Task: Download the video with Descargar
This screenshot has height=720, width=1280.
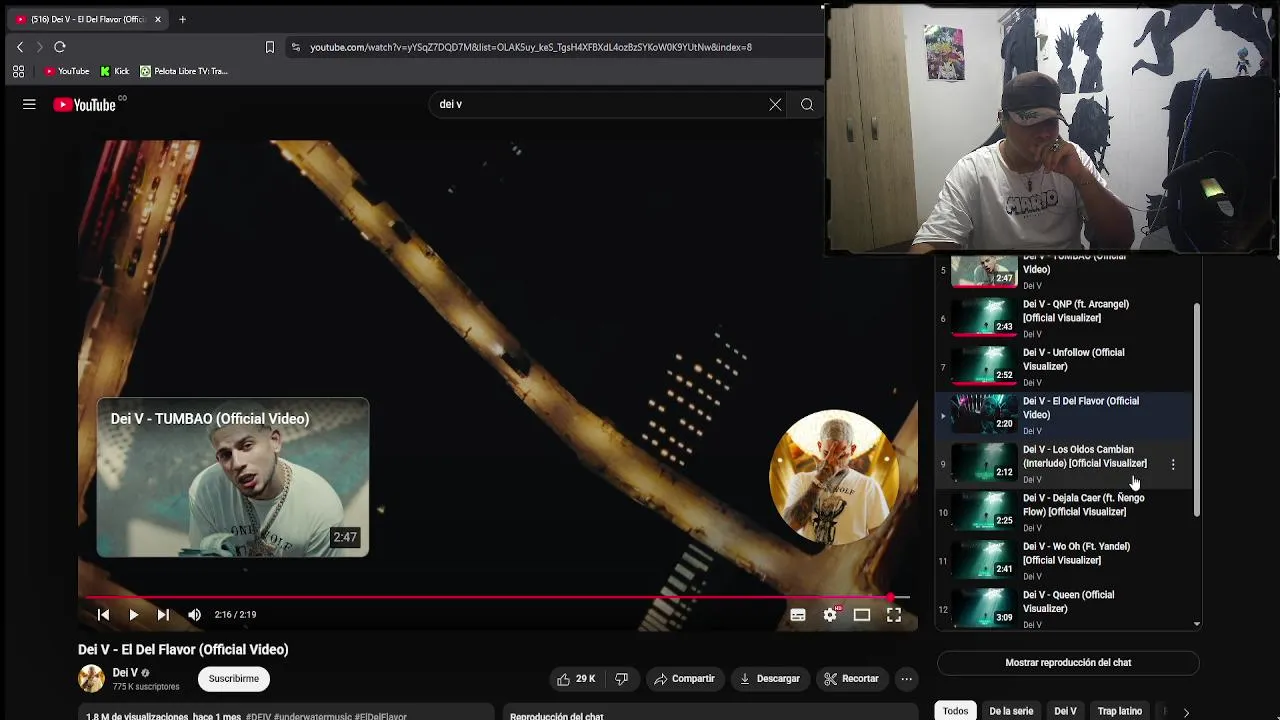Action: [769, 679]
